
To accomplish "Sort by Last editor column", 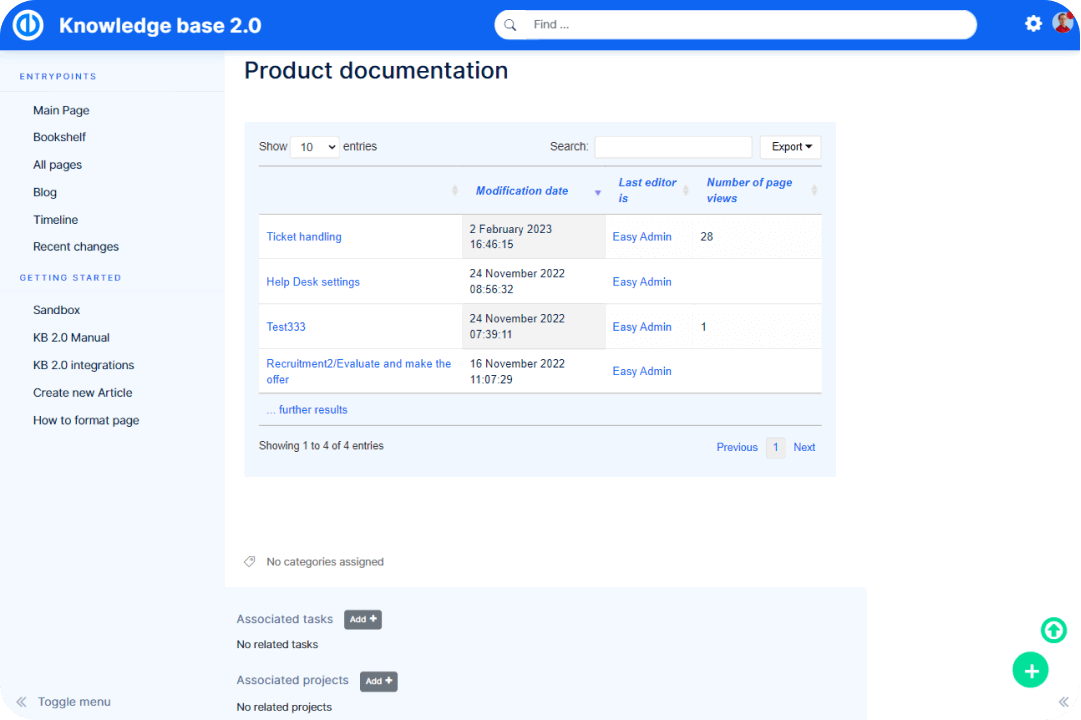I will 647,190.
